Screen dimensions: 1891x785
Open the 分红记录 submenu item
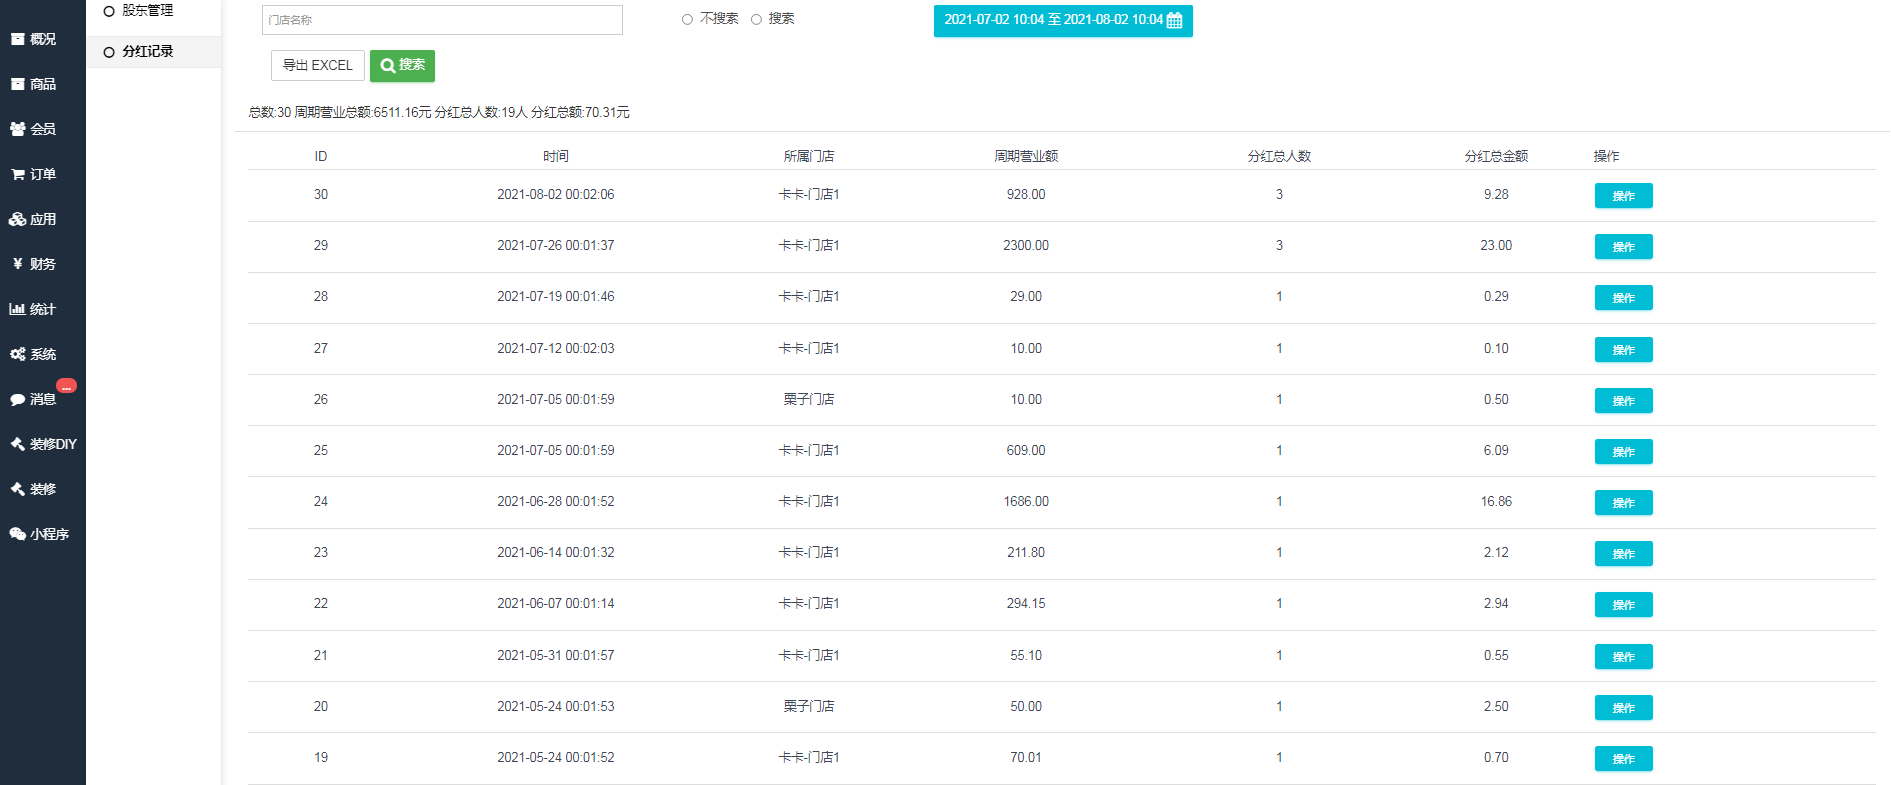click(x=147, y=51)
